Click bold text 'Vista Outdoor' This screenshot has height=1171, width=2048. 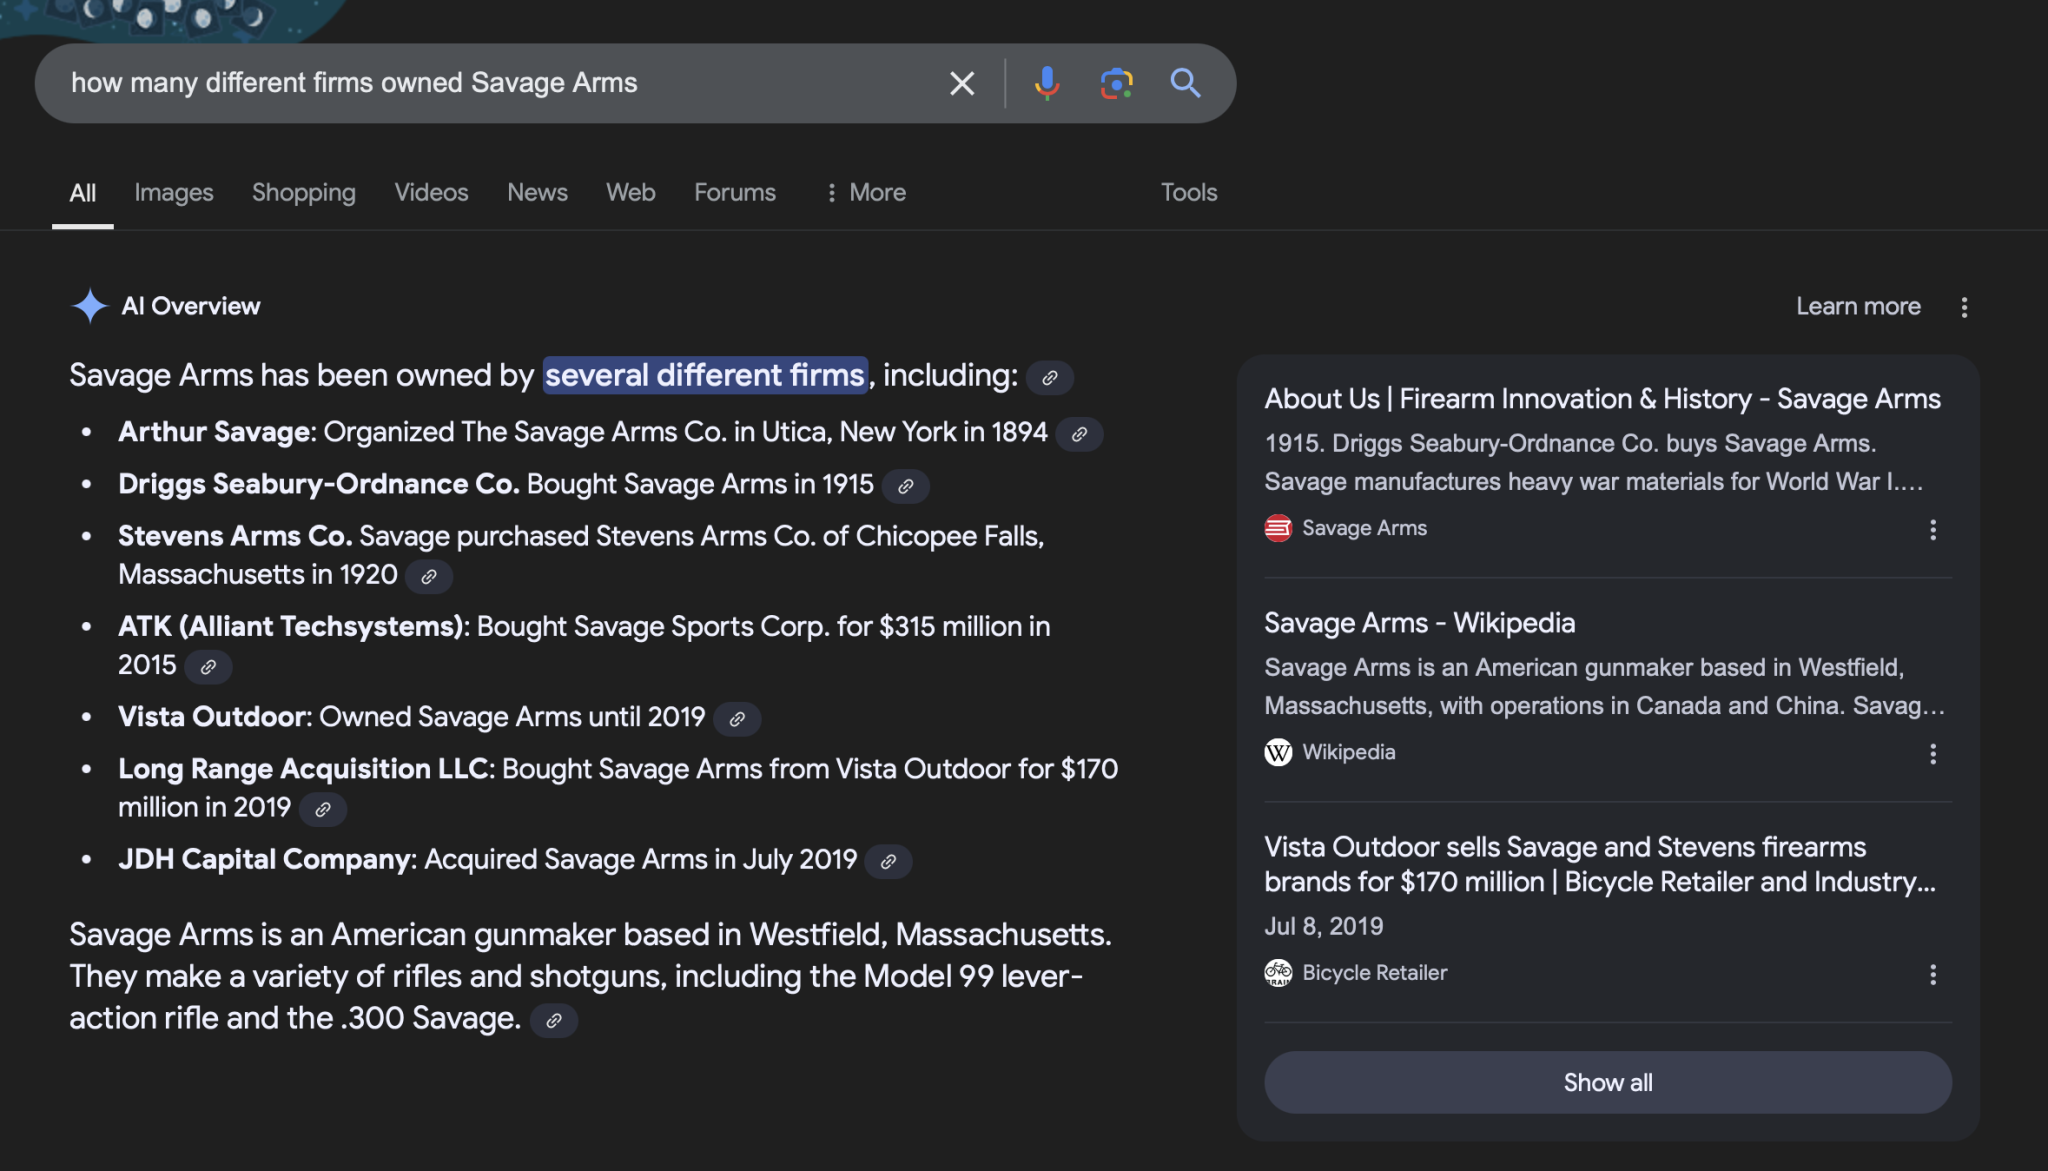(x=212, y=717)
